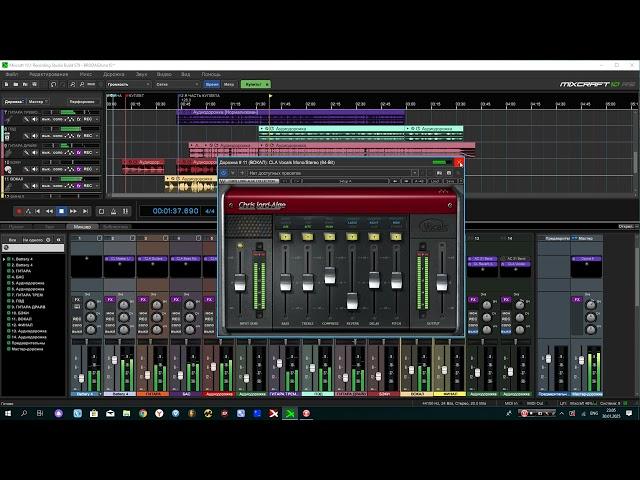Screen dimensions: 640x480
Task: Click the Record button in the transport bar
Action: 19,211
